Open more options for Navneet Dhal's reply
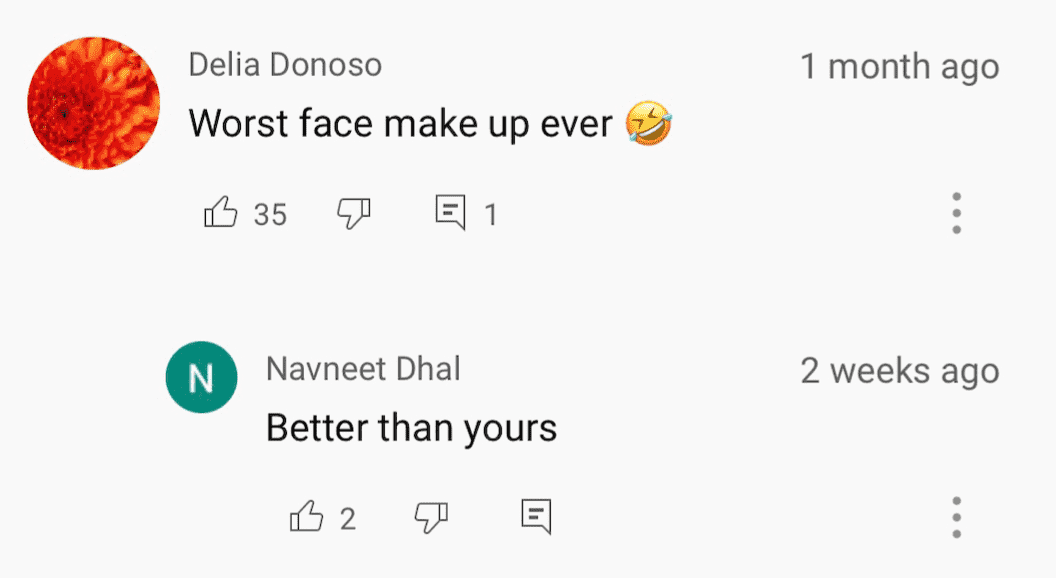The image size is (1056, 578). pos(956,517)
